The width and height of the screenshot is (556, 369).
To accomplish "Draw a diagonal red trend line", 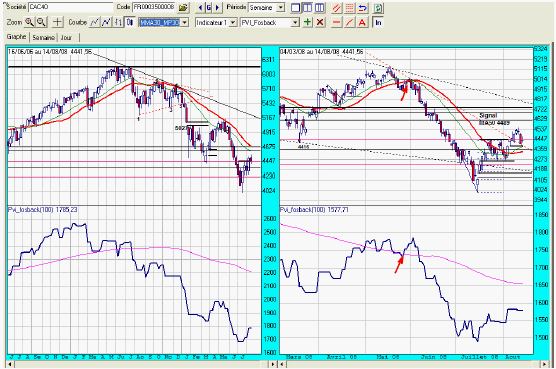I will (349, 22).
